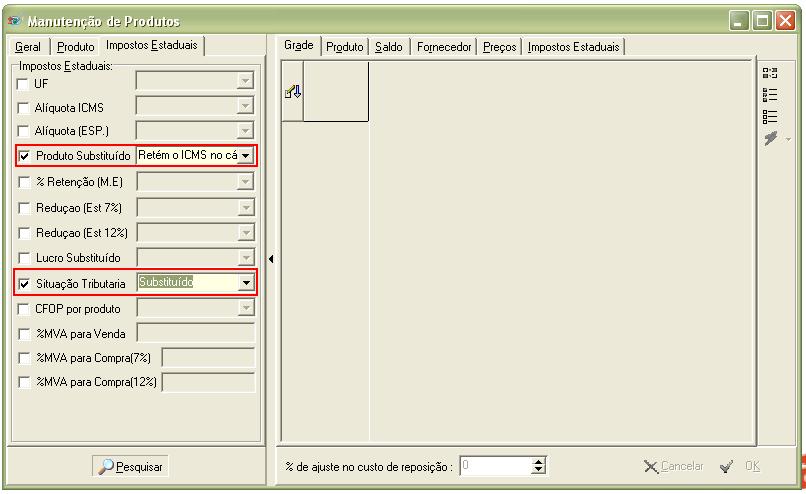Open the CFOP por produto dropdown
Image resolution: width=806 pixels, height=494 pixels.
pyautogui.click(x=246, y=307)
